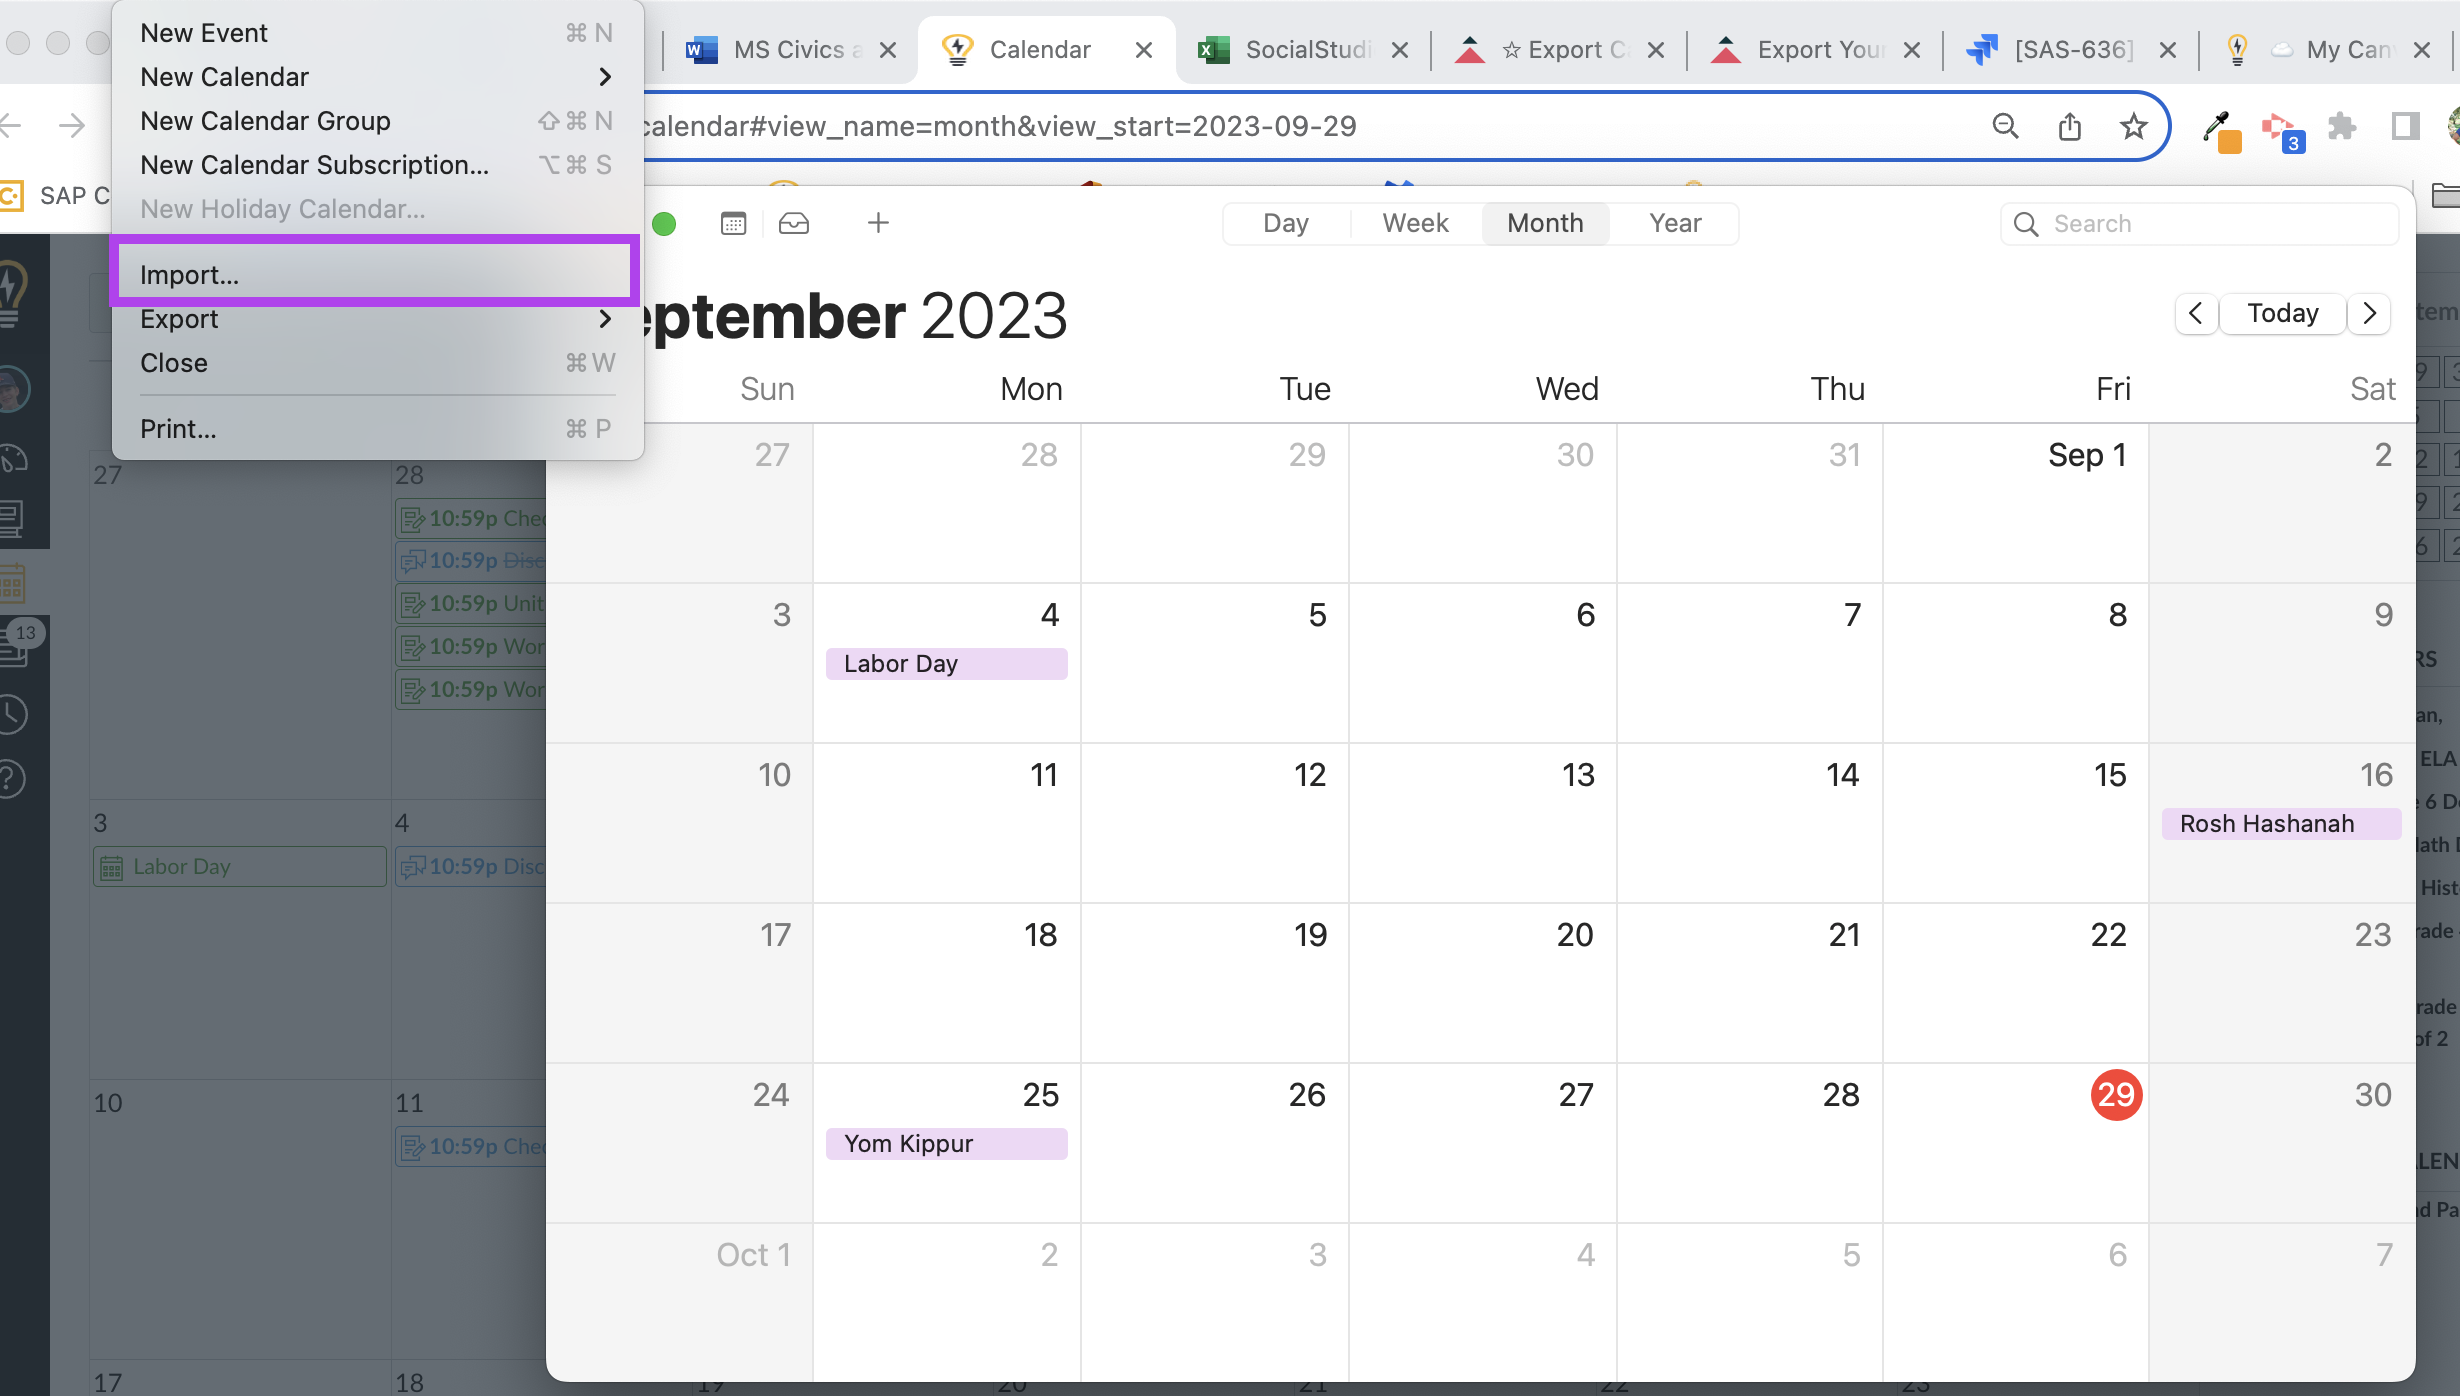This screenshot has height=1396, width=2460.
Task: Navigate to previous month arrow
Action: tap(2195, 313)
